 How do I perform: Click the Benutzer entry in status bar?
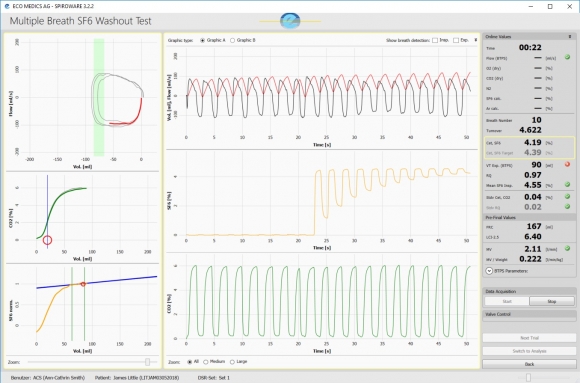(x=48, y=378)
